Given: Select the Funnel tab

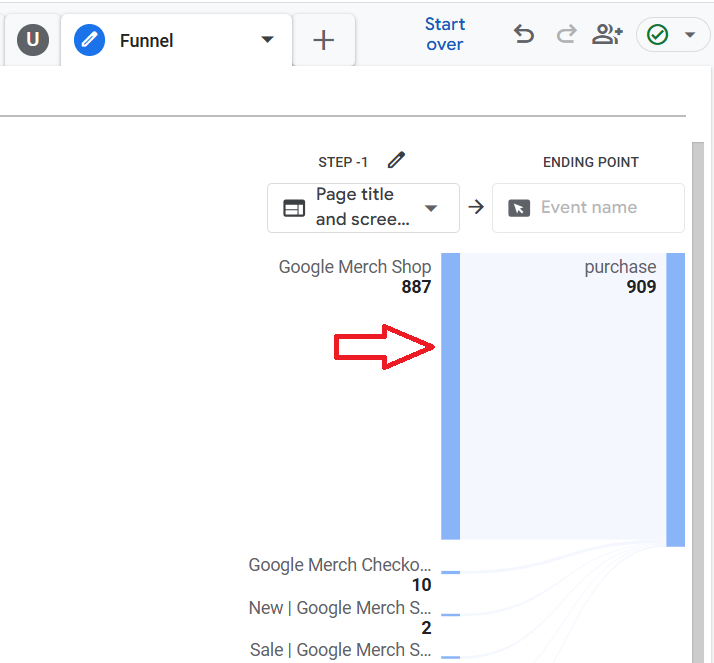Looking at the screenshot, I should 176,40.
